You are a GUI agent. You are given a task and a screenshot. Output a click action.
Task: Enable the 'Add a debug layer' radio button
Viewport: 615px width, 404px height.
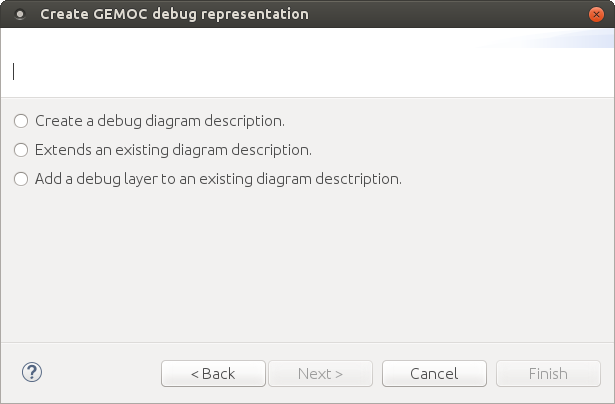22,180
